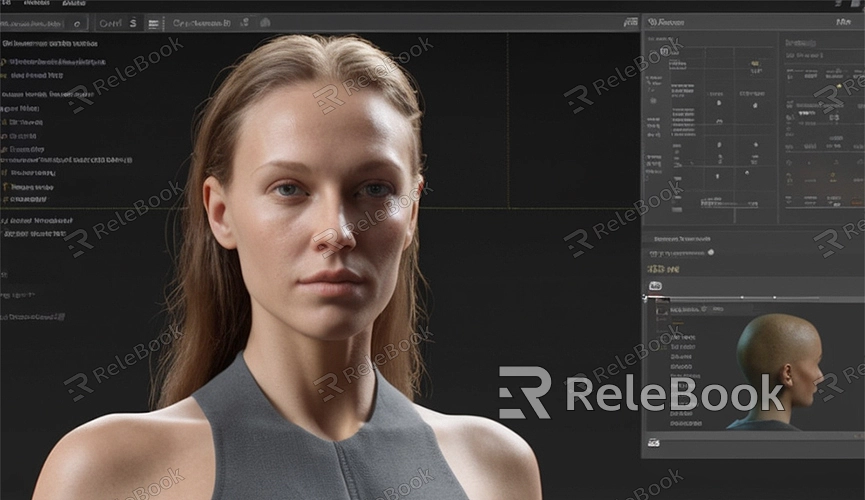Open the three-line list icon in toolbar
Image resolution: width=865 pixels, height=500 pixels.
(153, 24)
